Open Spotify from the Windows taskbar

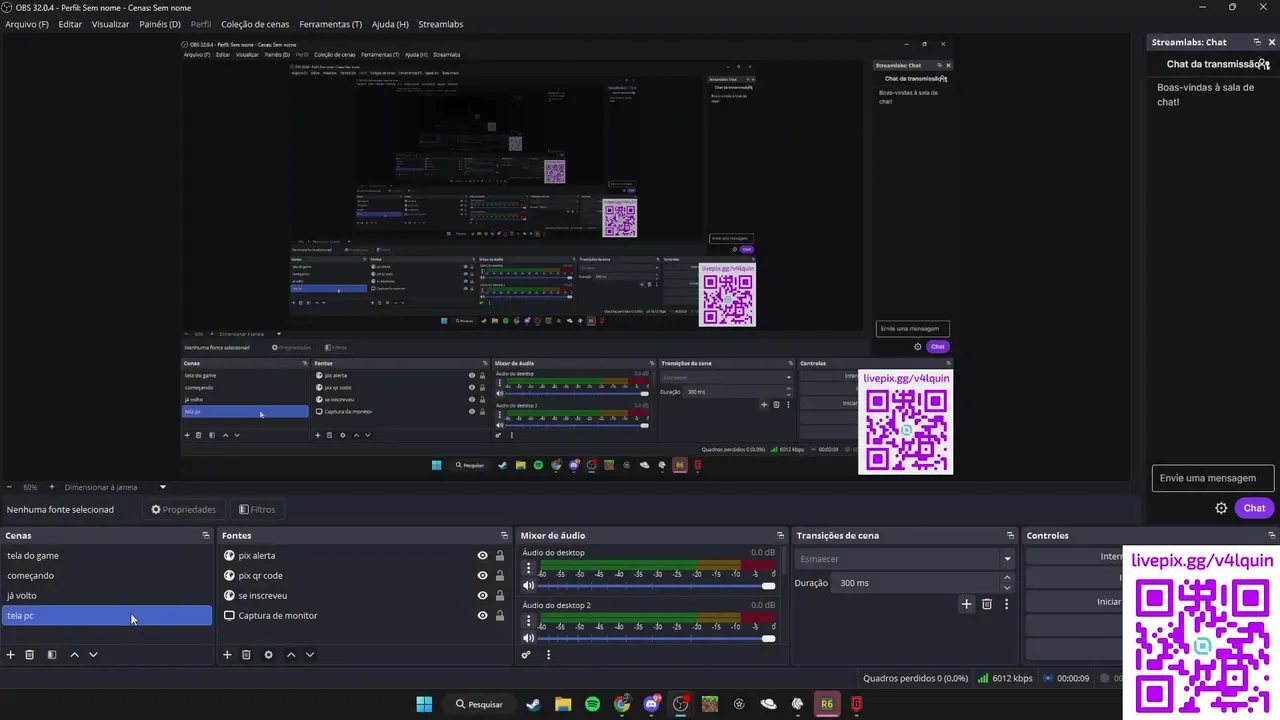tap(592, 704)
